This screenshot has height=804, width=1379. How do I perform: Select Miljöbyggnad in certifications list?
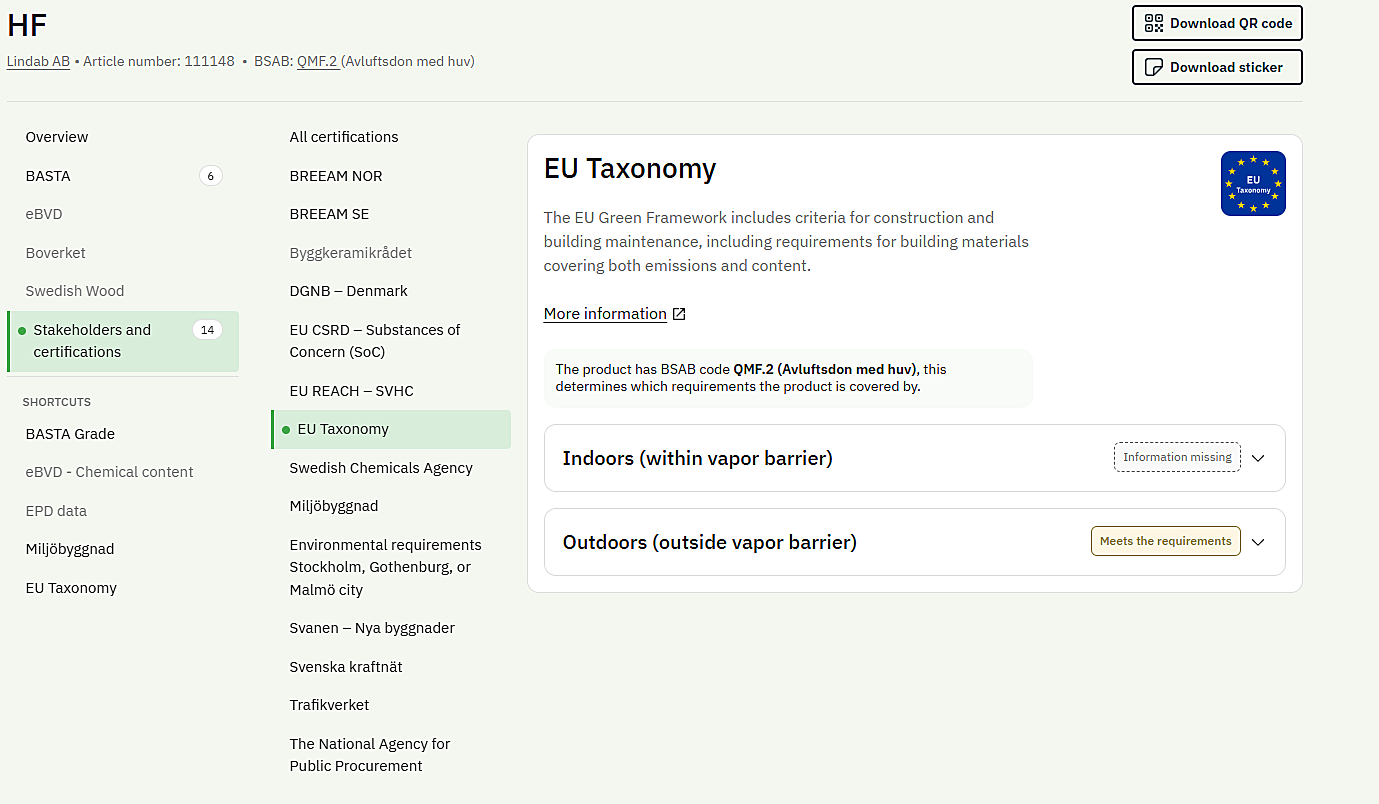click(x=334, y=506)
